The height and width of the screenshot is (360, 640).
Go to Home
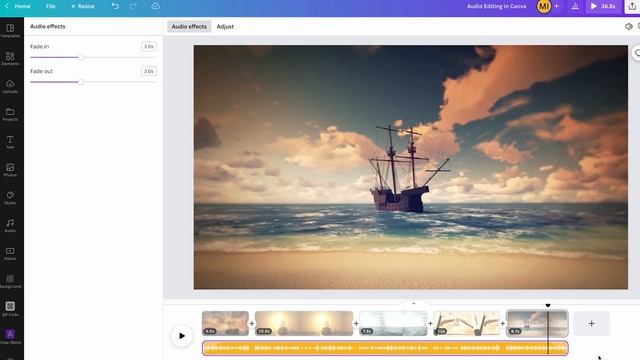pos(22,6)
